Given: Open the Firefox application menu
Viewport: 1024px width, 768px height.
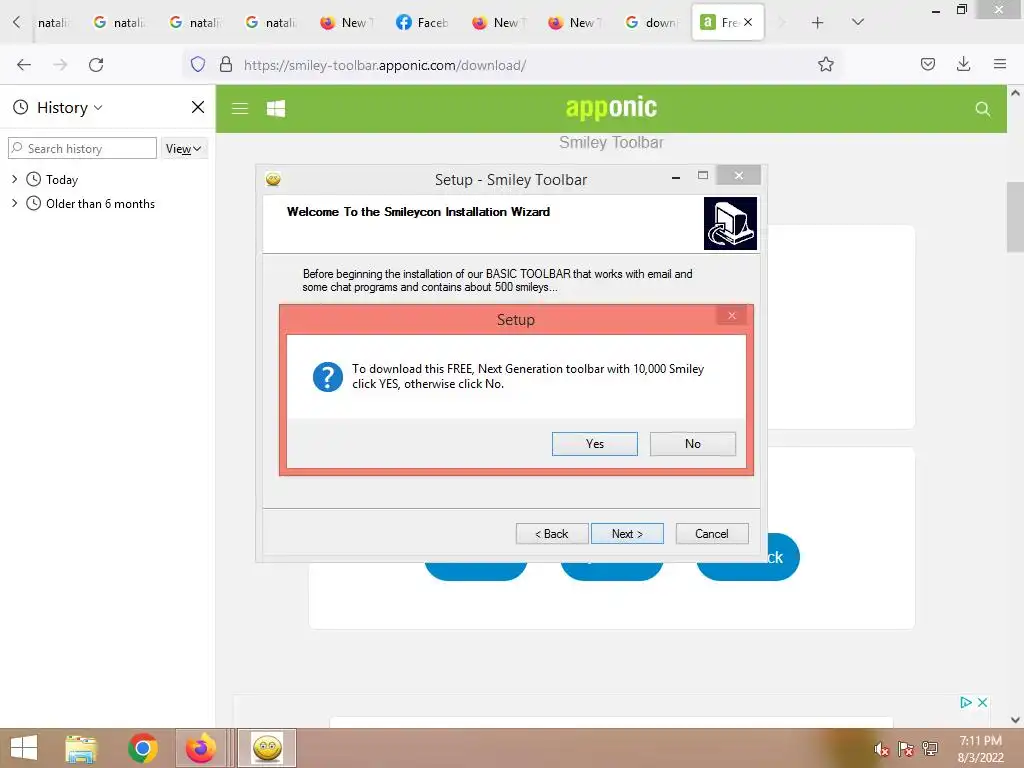Looking at the screenshot, I should 999,64.
